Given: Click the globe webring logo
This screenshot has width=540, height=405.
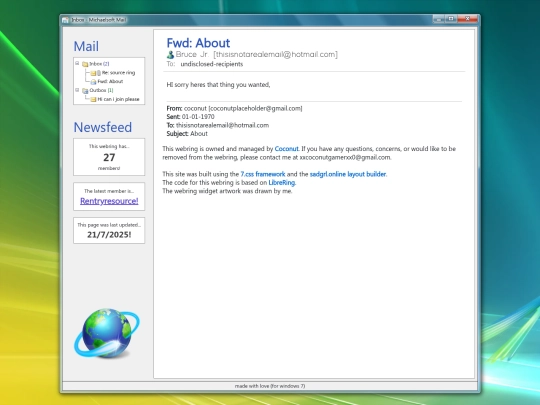Looking at the screenshot, I should point(107,333).
